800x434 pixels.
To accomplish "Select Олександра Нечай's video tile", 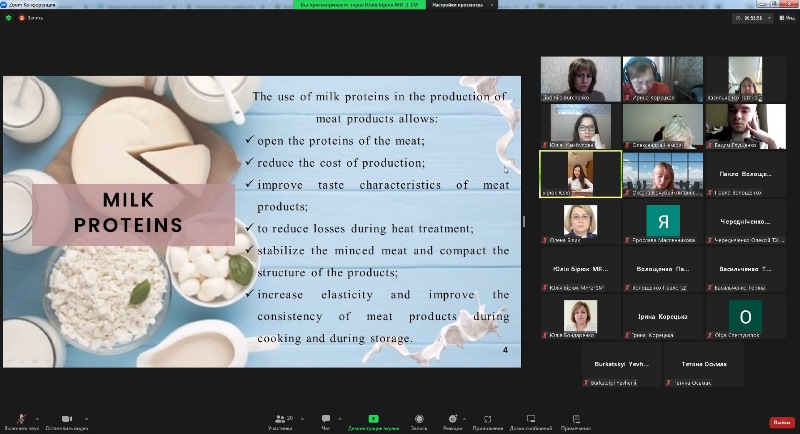I will (663, 126).
